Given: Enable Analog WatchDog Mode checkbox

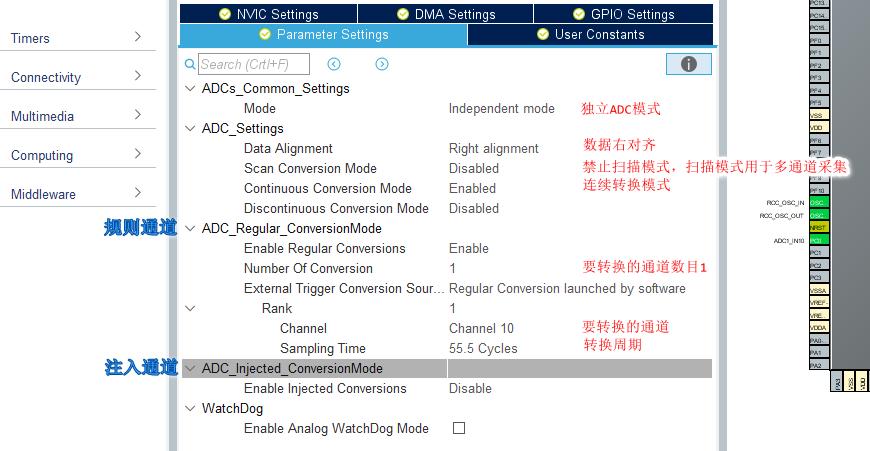Looking at the screenshot, I should tap(459, 428).
